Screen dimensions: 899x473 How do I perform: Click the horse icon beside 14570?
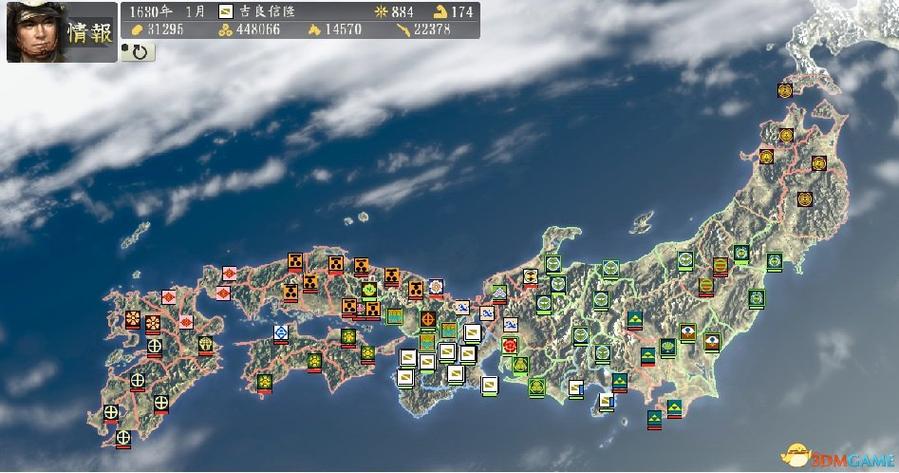314,30
